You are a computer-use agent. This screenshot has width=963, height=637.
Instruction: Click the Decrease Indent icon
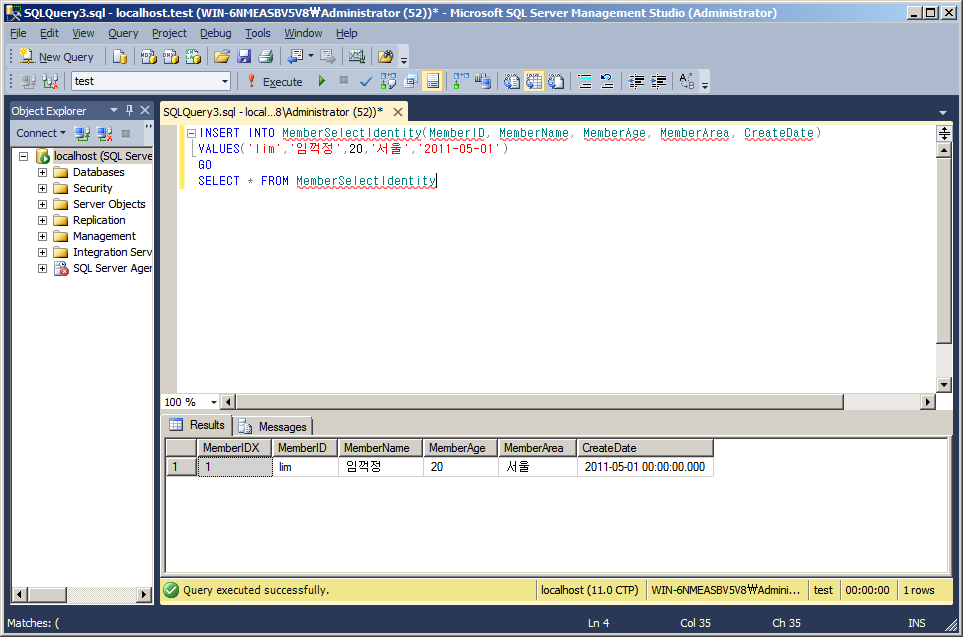click(636, 81)
